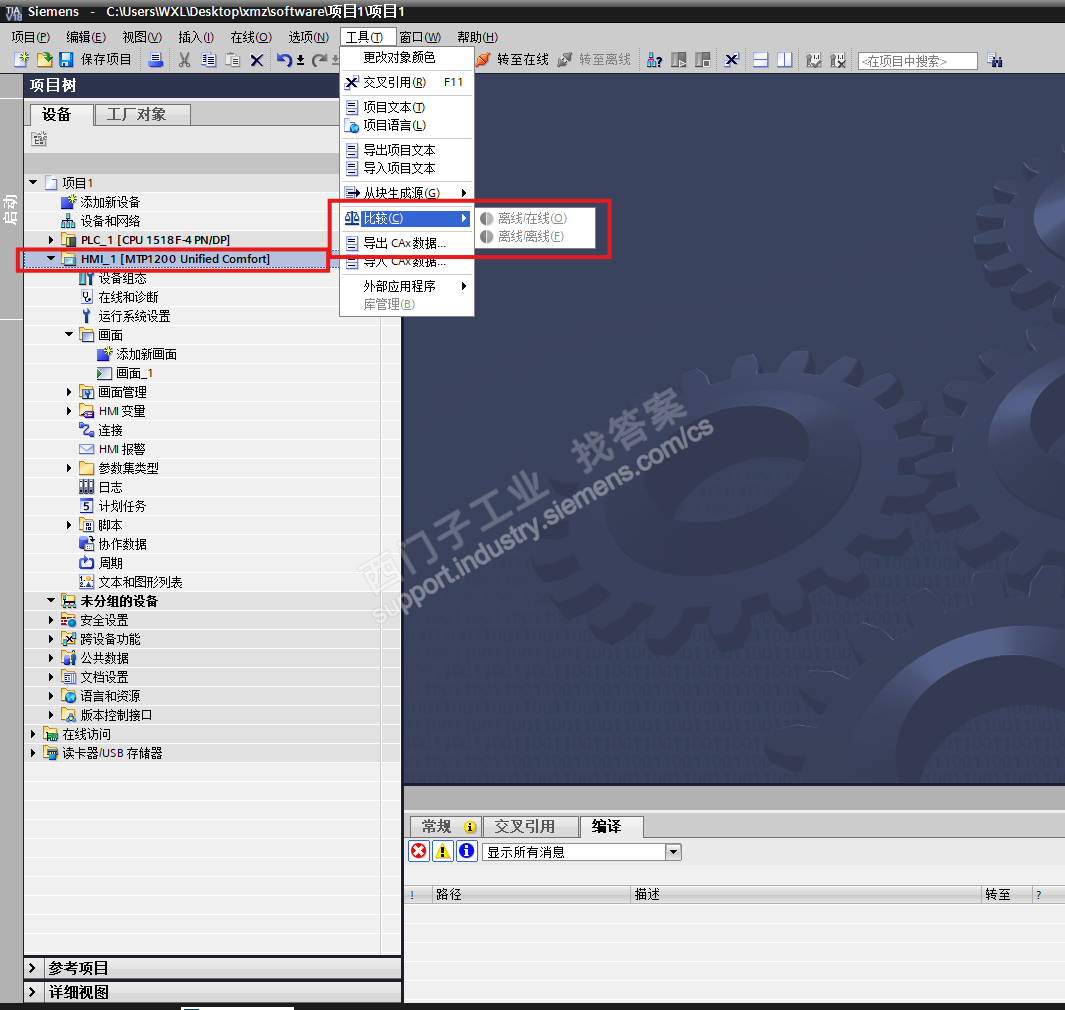Click the icon below the Devices tab
Image resolution: width=1065 pixels, height=1010 pixels.
[x=39, y=139]
